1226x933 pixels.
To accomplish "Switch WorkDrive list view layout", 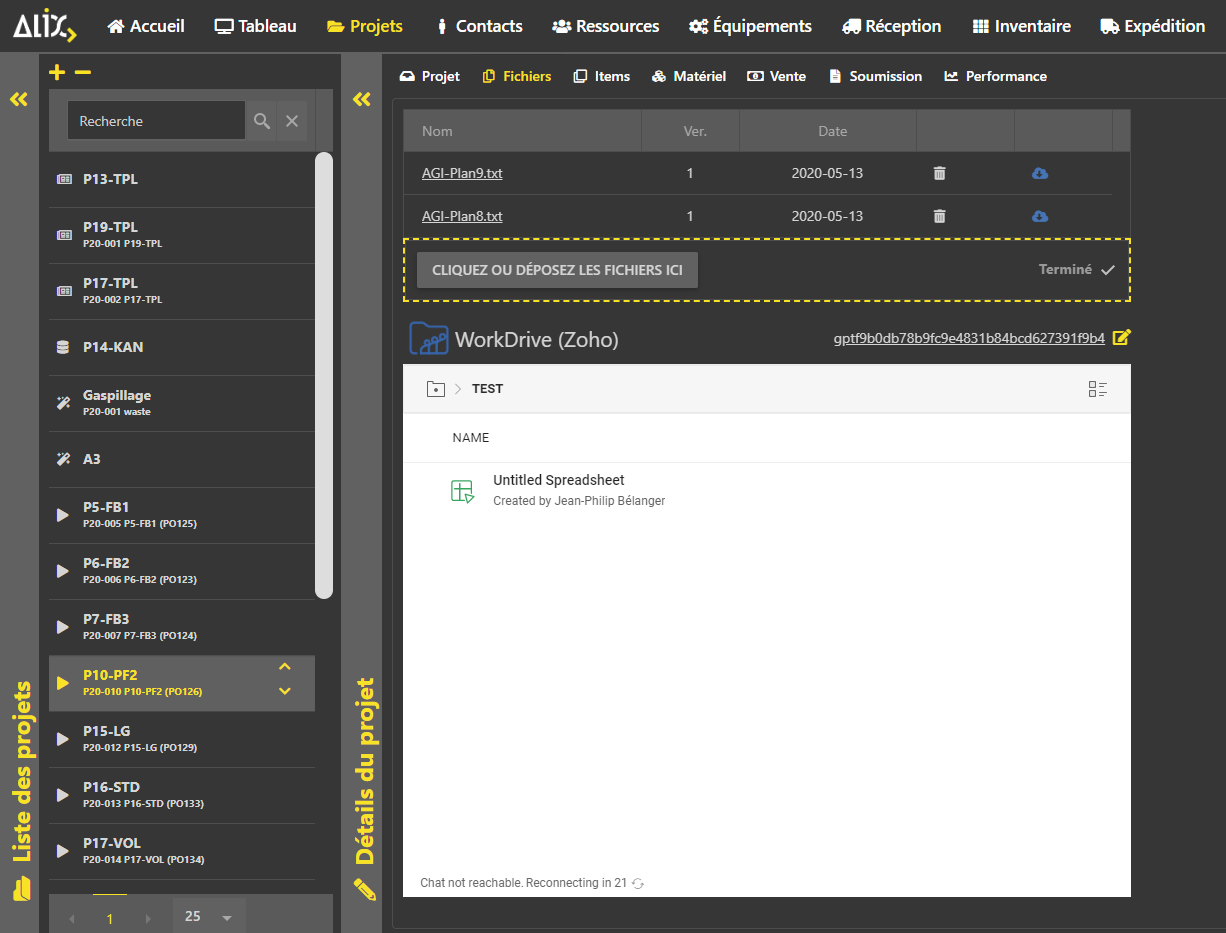I will (x=1098, y=389).
